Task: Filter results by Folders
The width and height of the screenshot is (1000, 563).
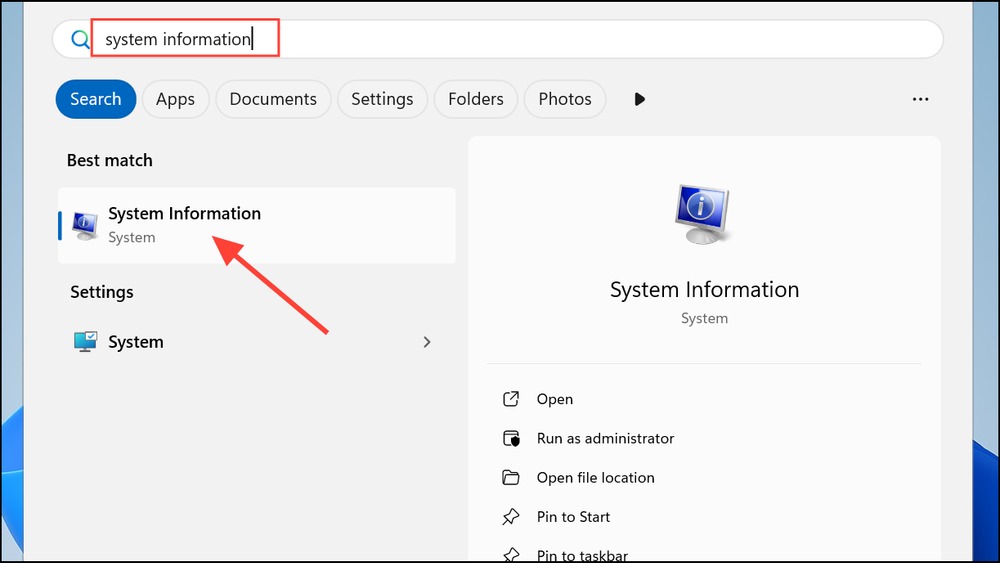Action: [476, 99]
